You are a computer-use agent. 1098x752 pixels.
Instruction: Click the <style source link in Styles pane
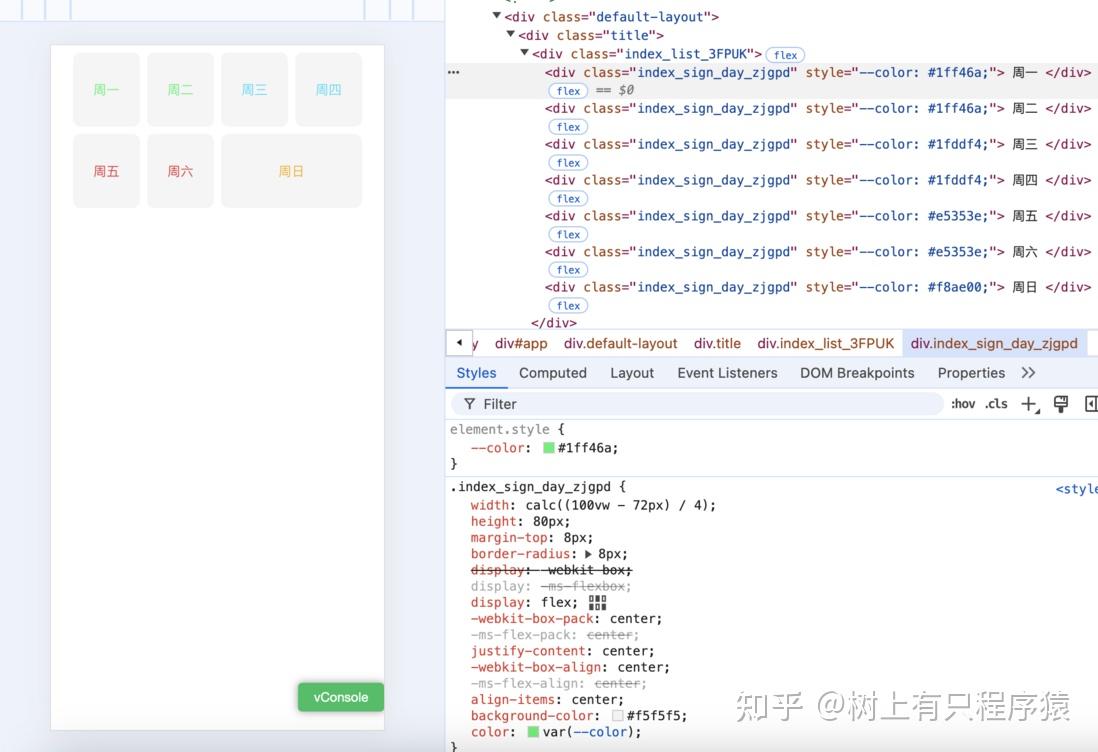coord(1078,488)
